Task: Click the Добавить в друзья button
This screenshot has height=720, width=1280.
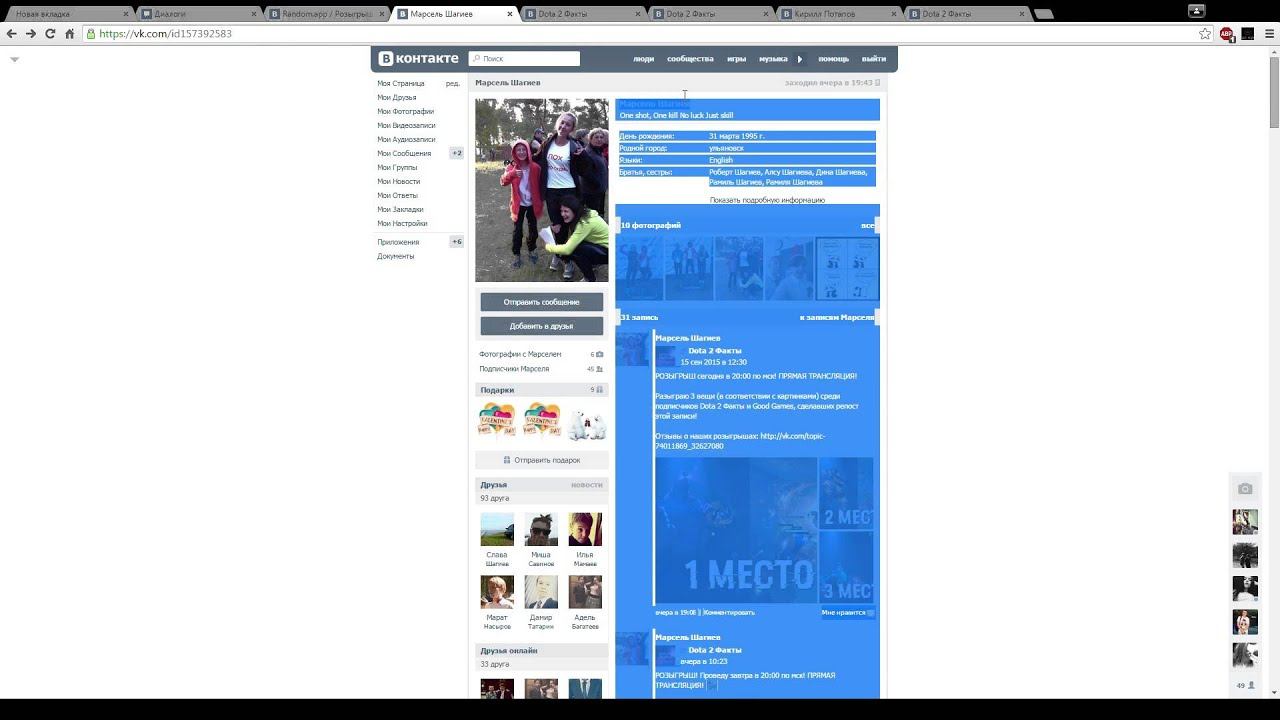Action: coord(541,326)
